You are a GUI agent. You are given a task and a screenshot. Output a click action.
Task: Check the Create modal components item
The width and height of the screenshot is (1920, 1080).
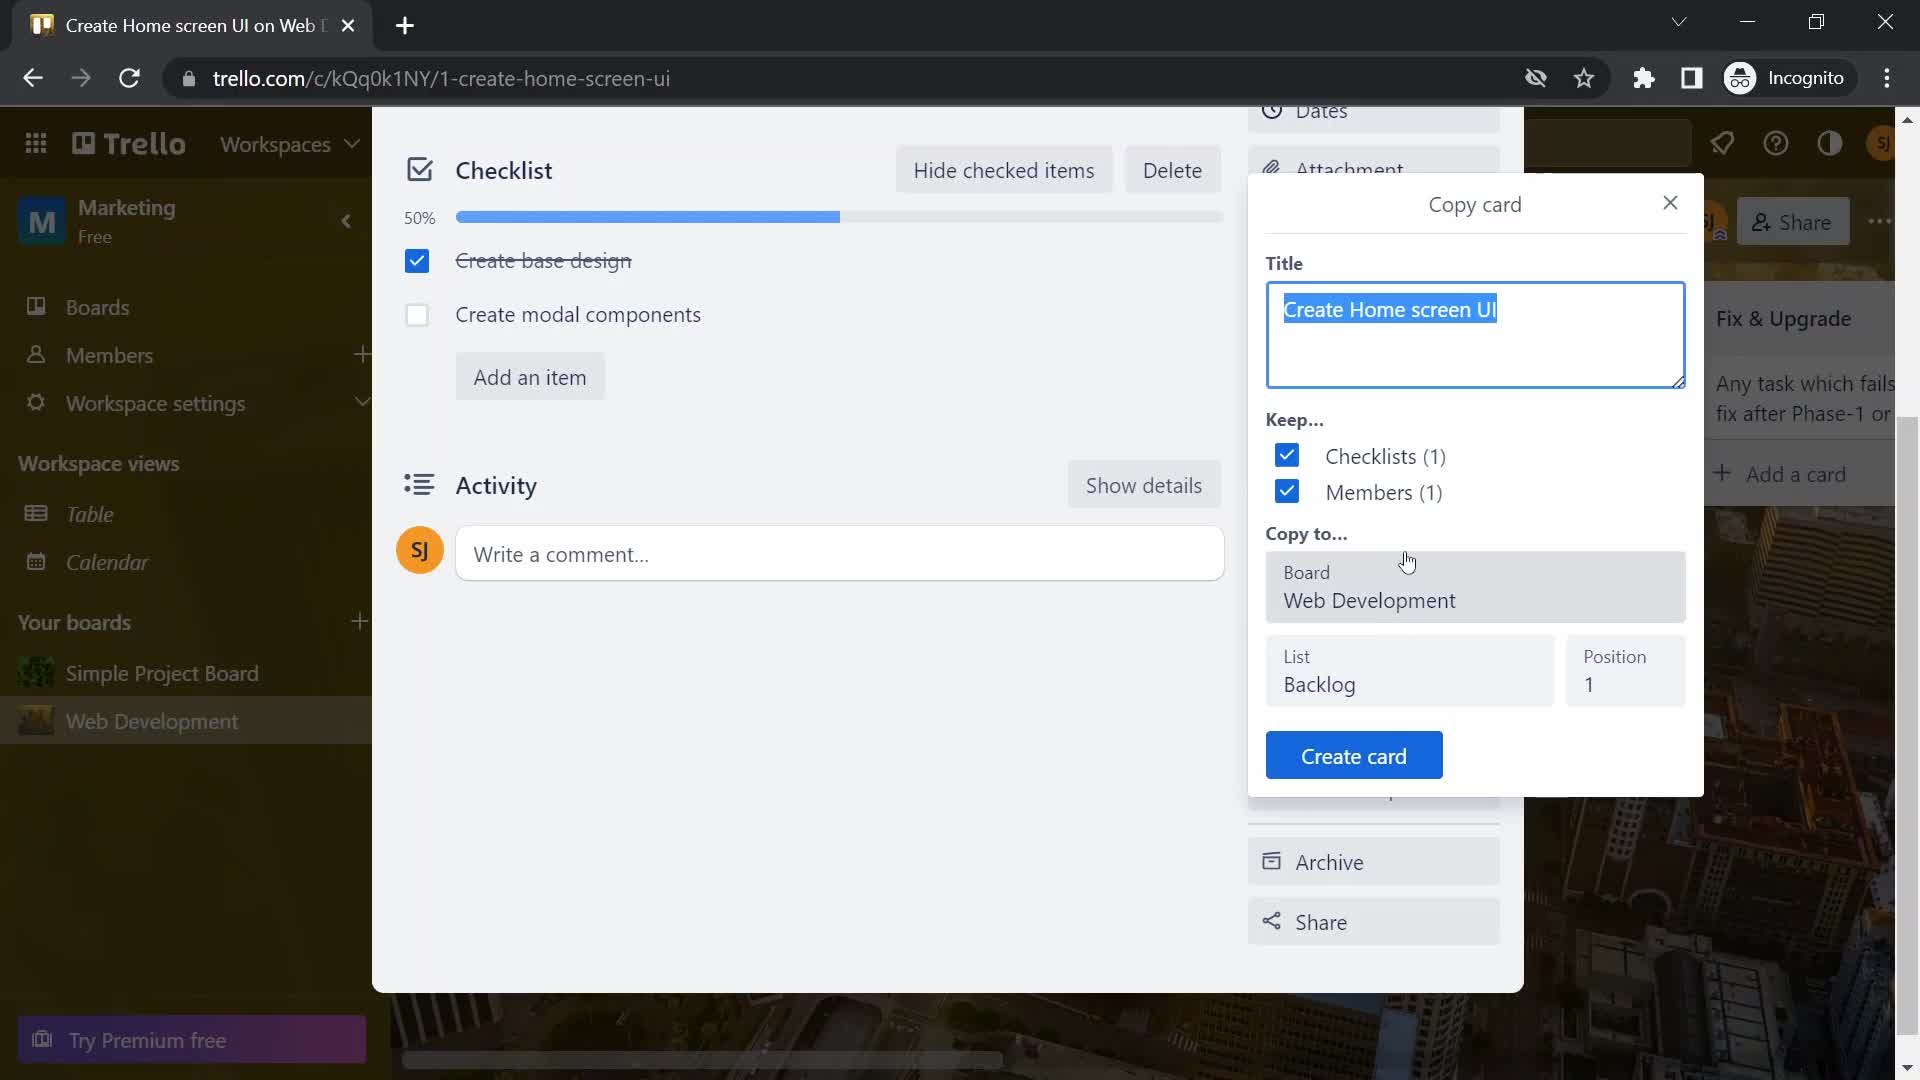(x=417, y=315)
